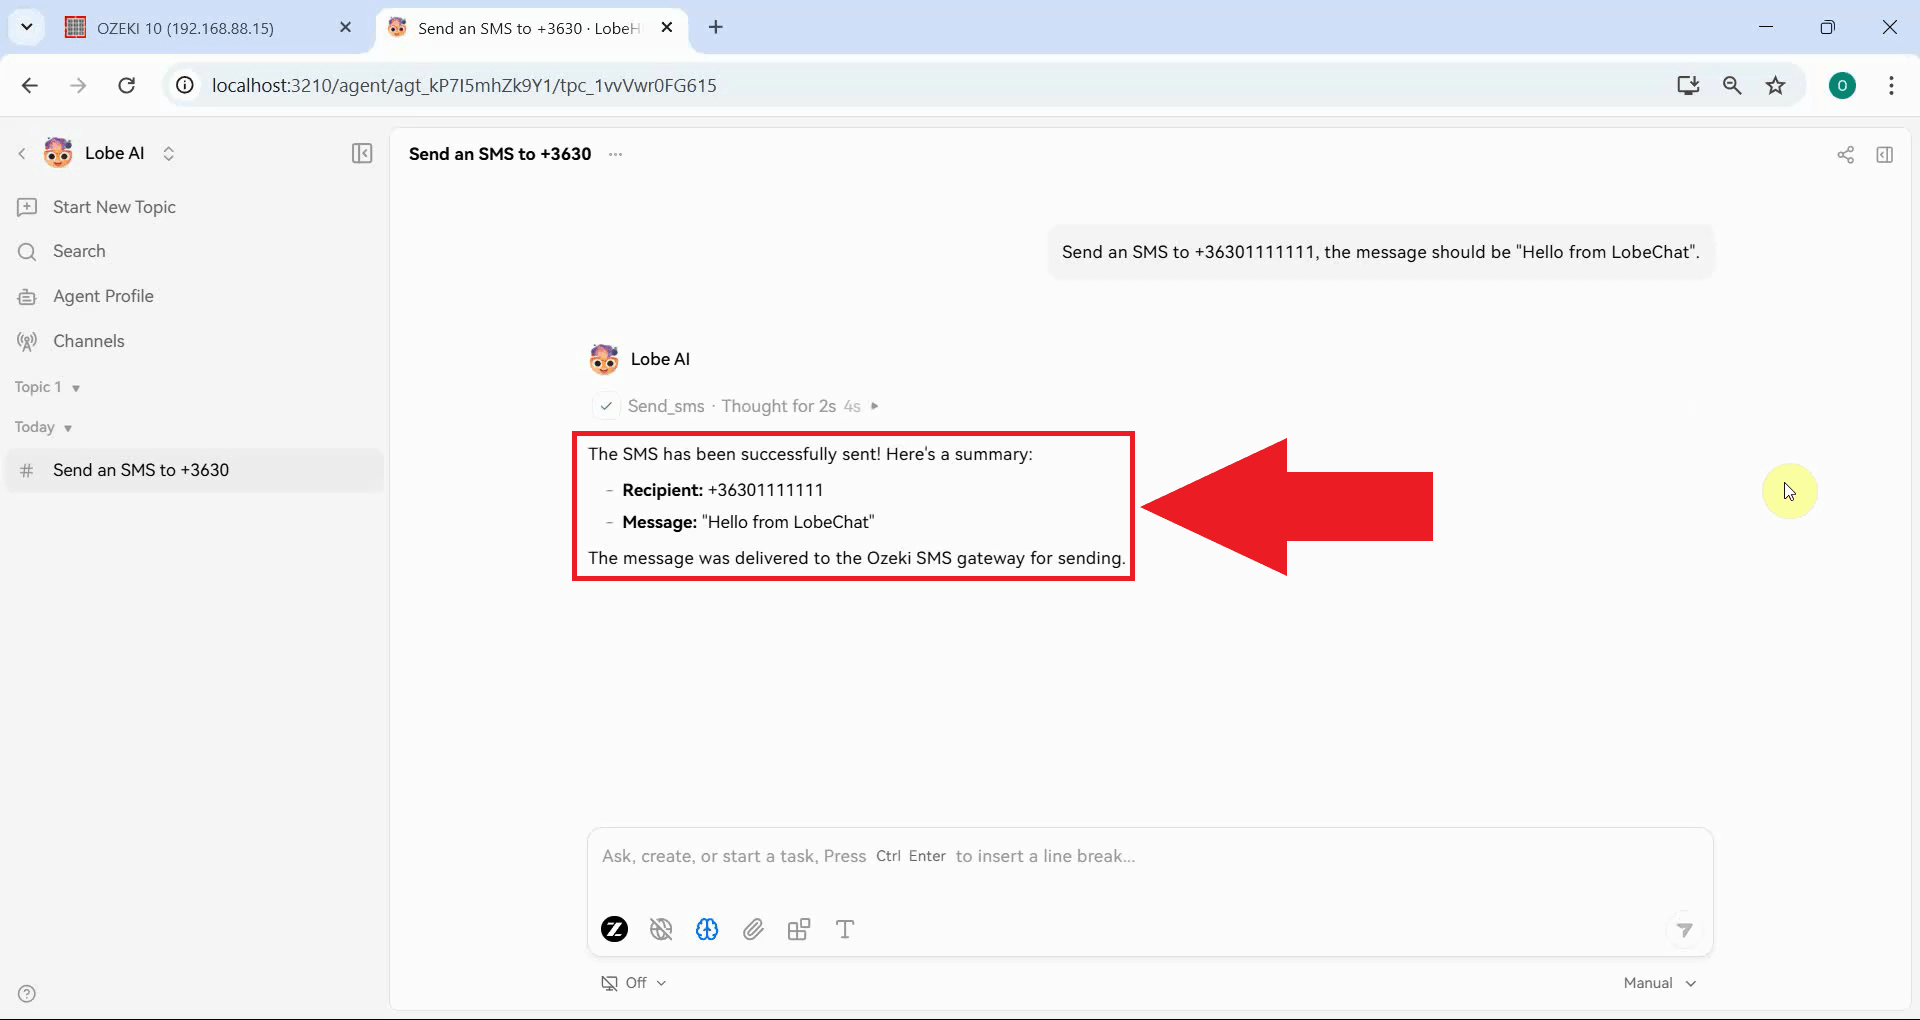The height and width of the screenshot is (1020, 1920).
Task: Open the model selector Z icon
Action: point(614,929)
